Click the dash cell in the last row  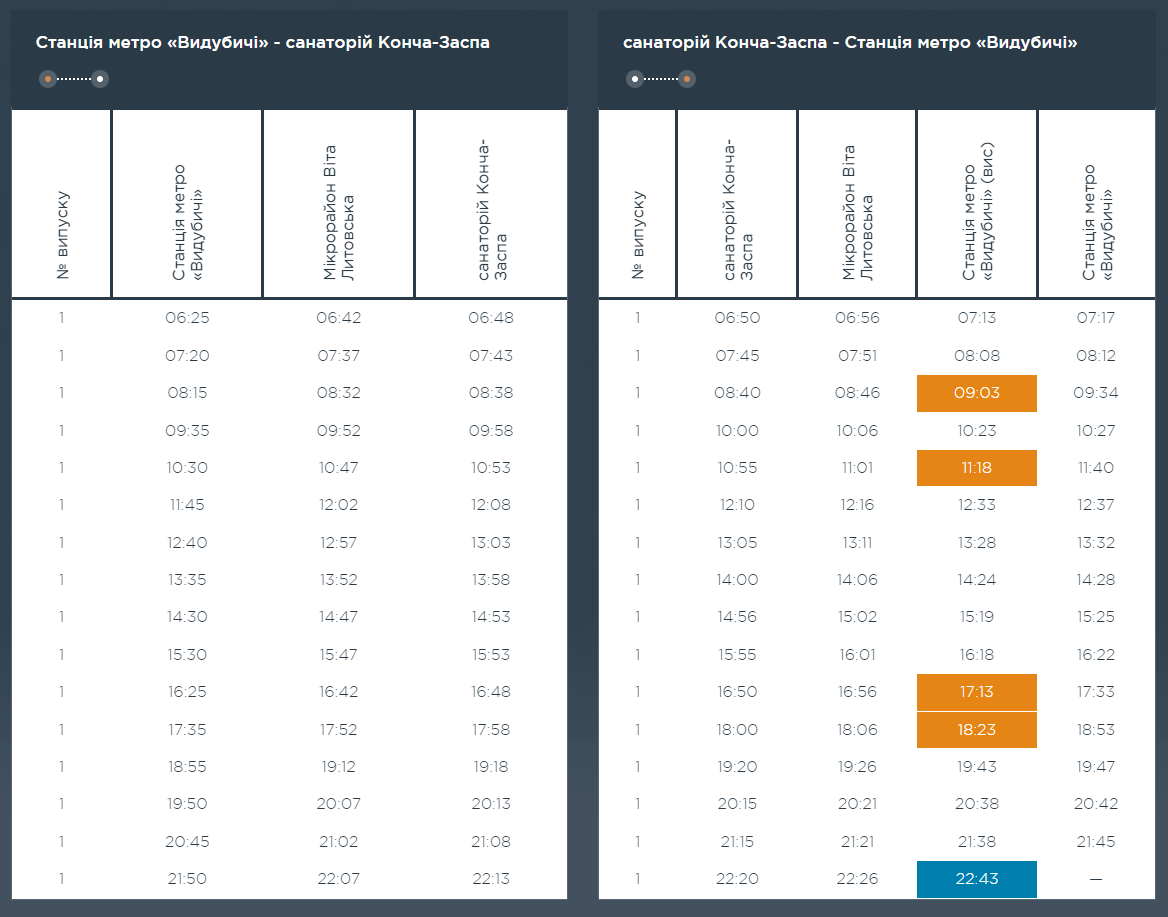pos(1096,879)
